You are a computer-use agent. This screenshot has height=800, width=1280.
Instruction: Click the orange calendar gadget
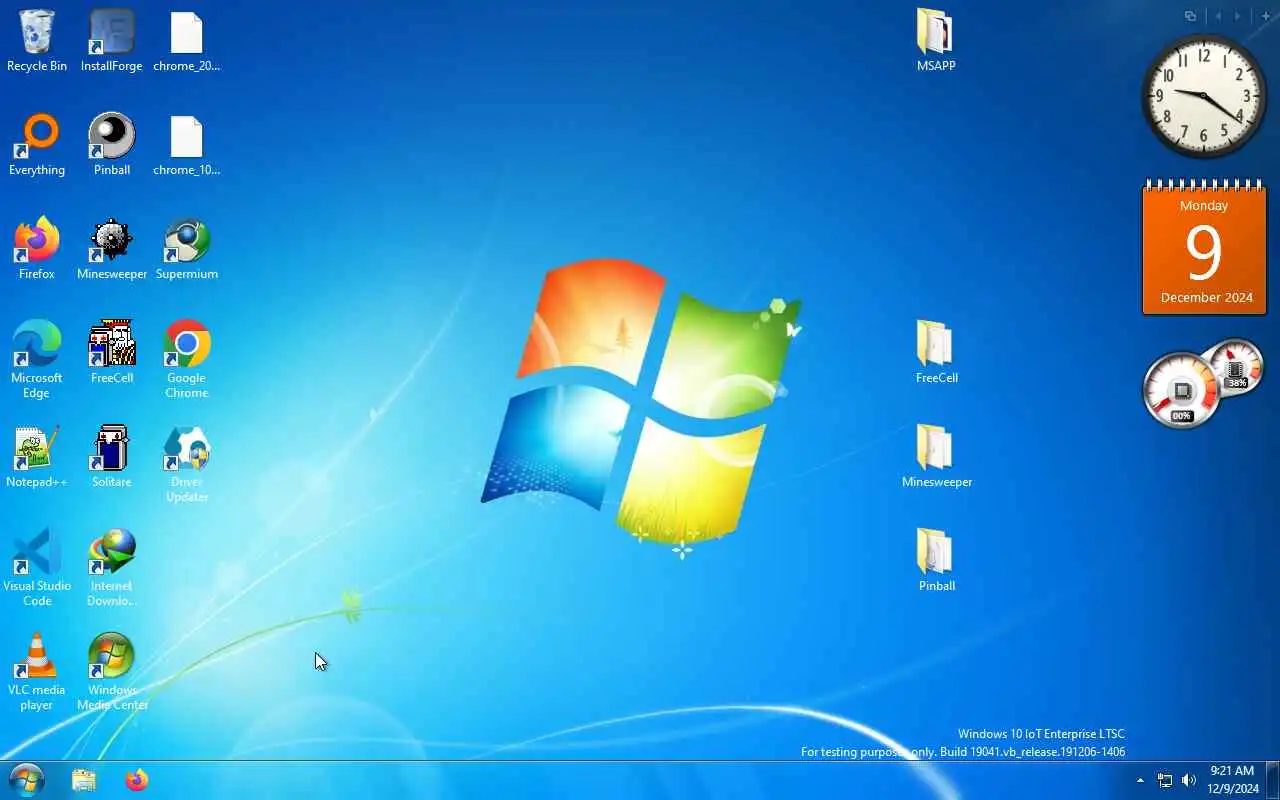coord(1204,247)
